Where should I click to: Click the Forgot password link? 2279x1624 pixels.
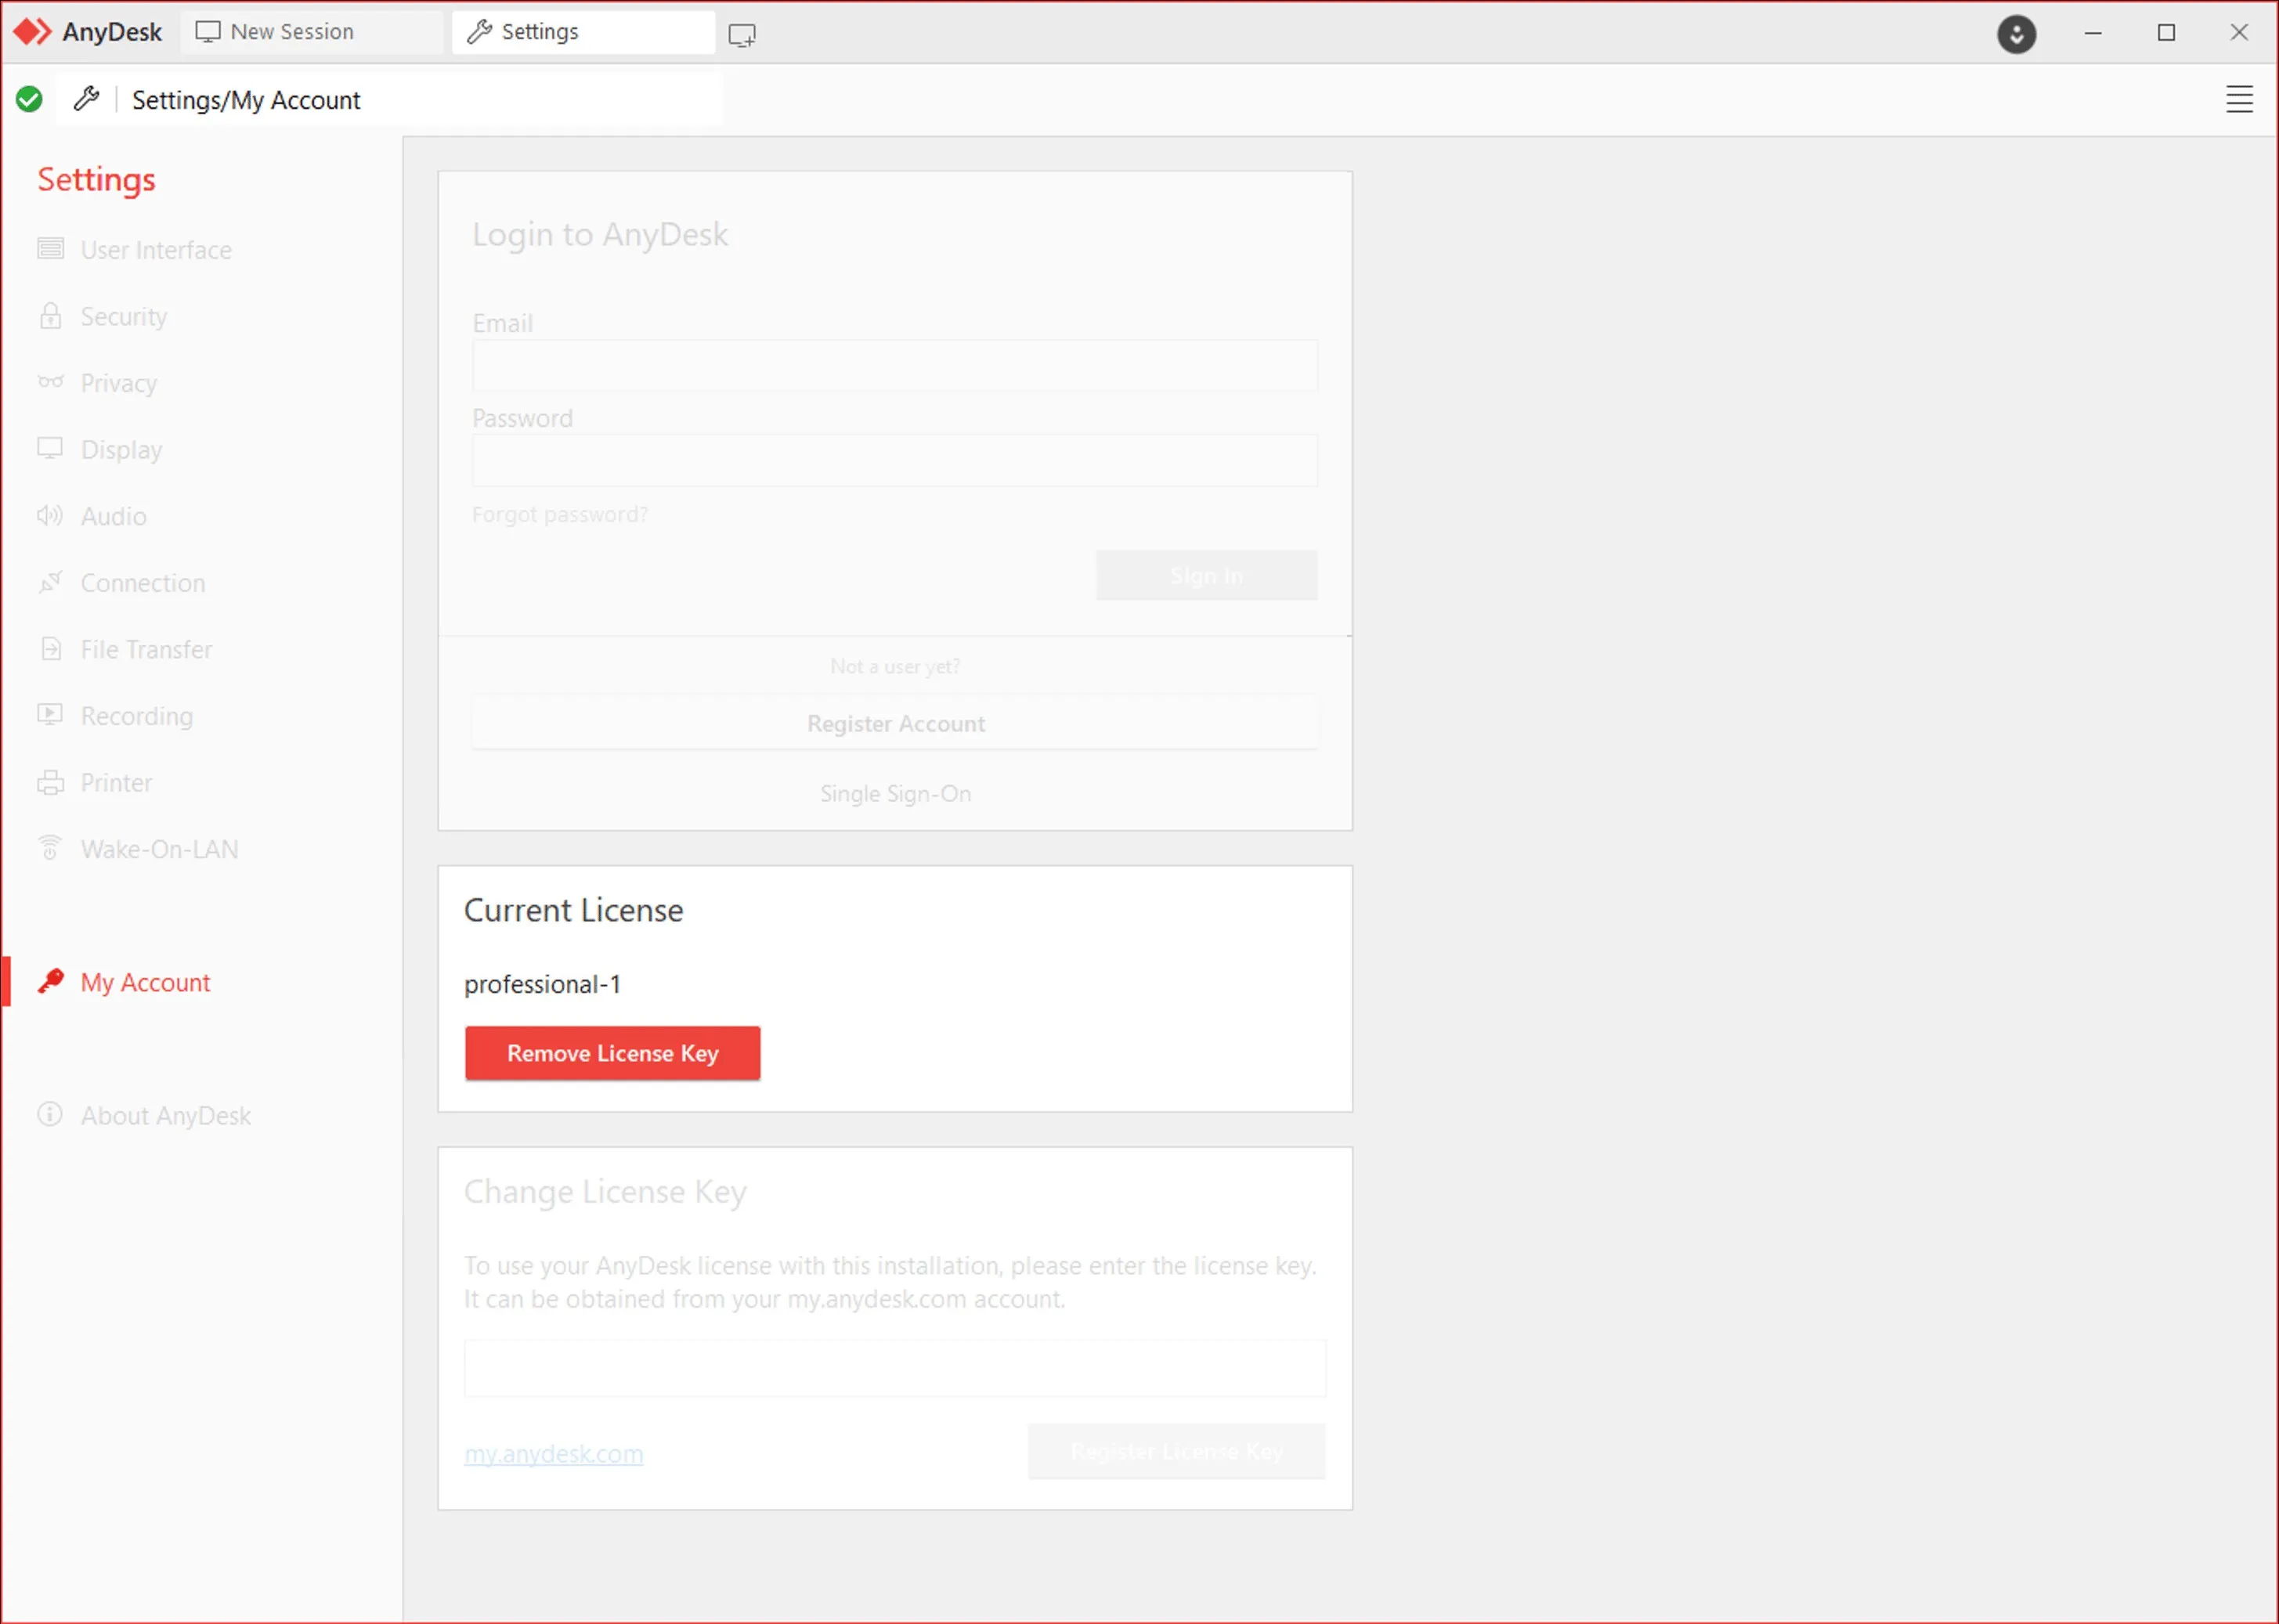coord(559,514)
